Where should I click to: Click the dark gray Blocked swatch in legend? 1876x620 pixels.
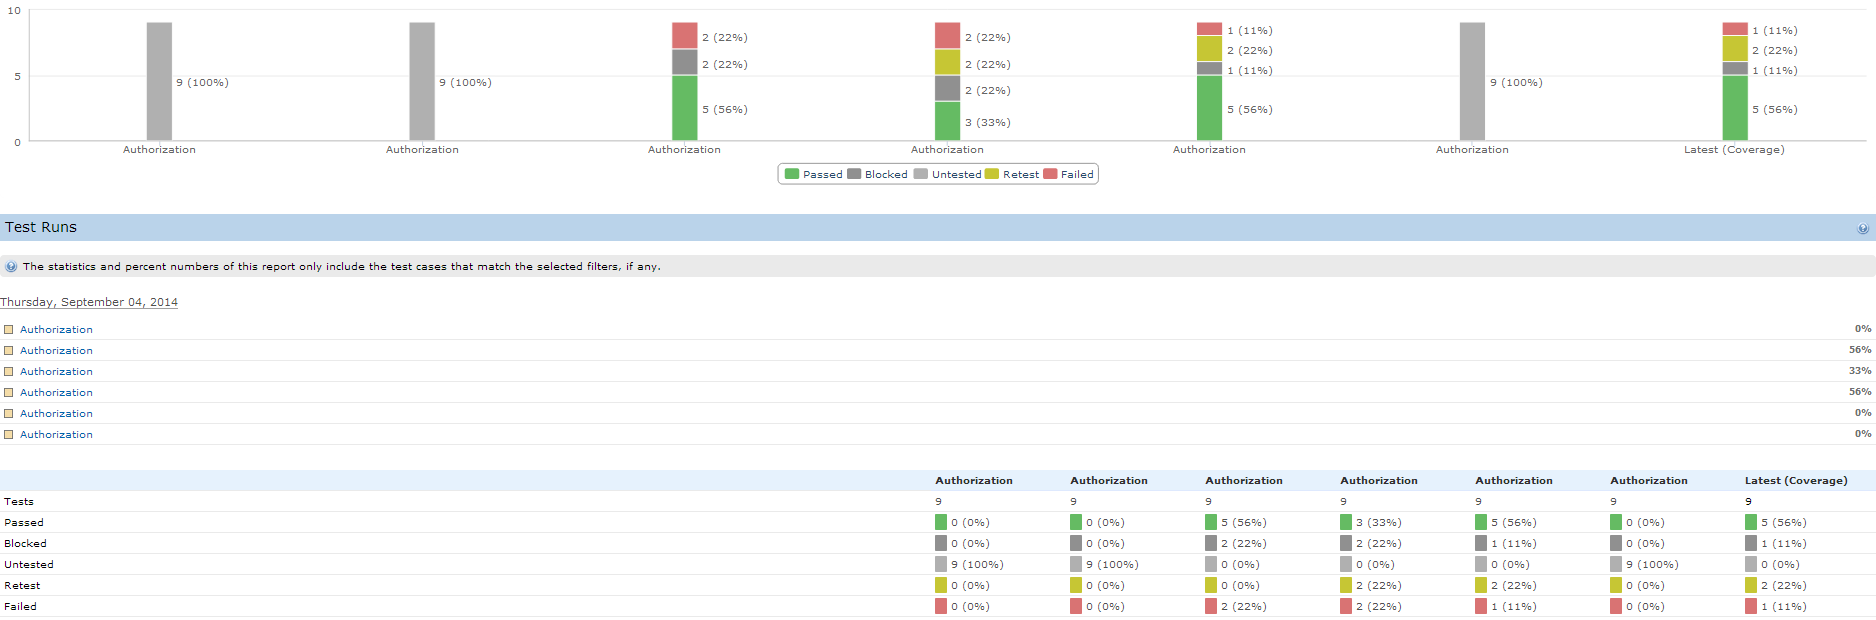(854, 174)
